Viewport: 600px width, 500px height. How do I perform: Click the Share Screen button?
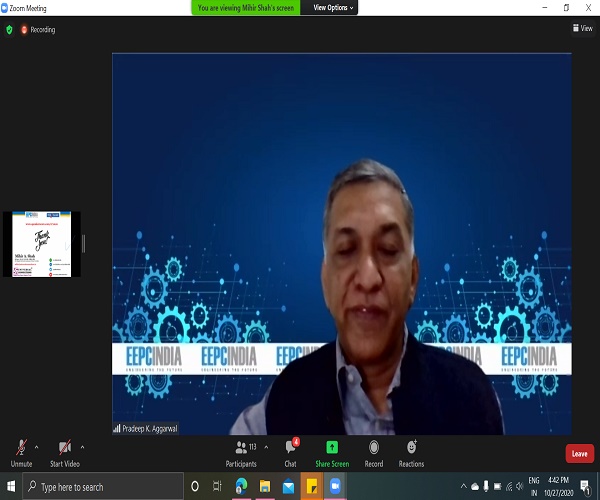332,454
